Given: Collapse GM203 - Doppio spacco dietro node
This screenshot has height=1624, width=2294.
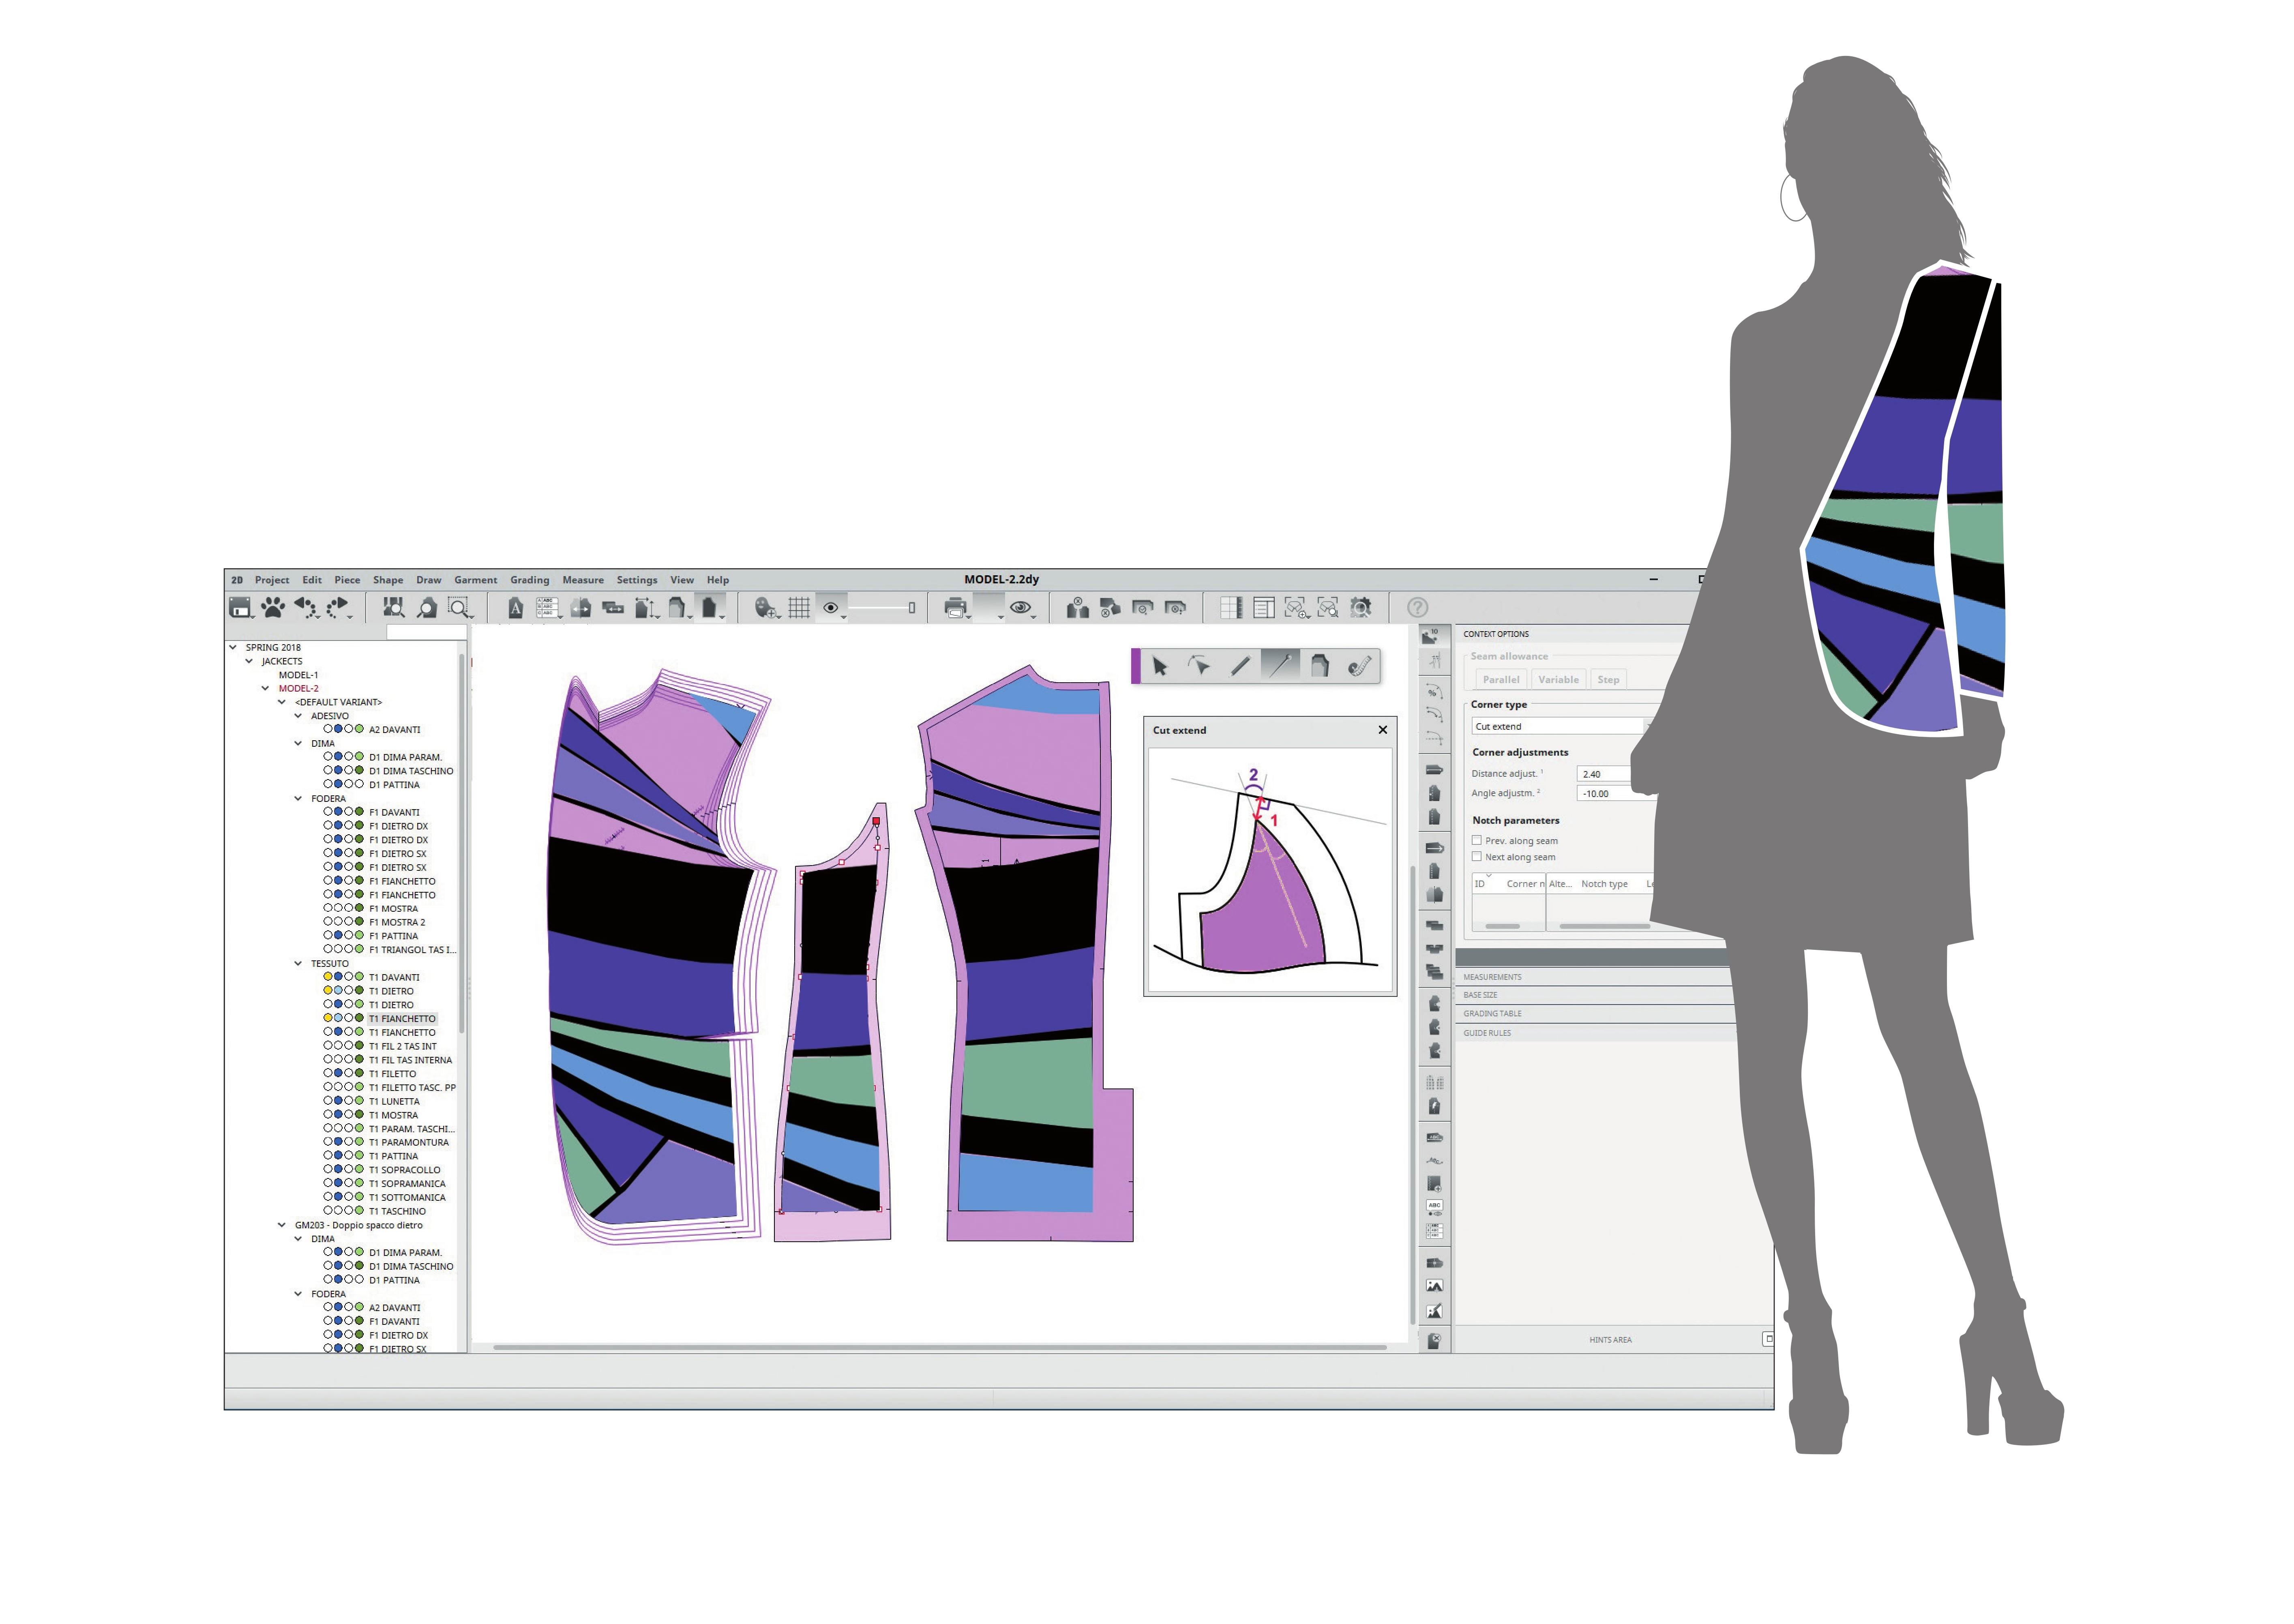Looking at the screenshot, I should pos(282,1225).
